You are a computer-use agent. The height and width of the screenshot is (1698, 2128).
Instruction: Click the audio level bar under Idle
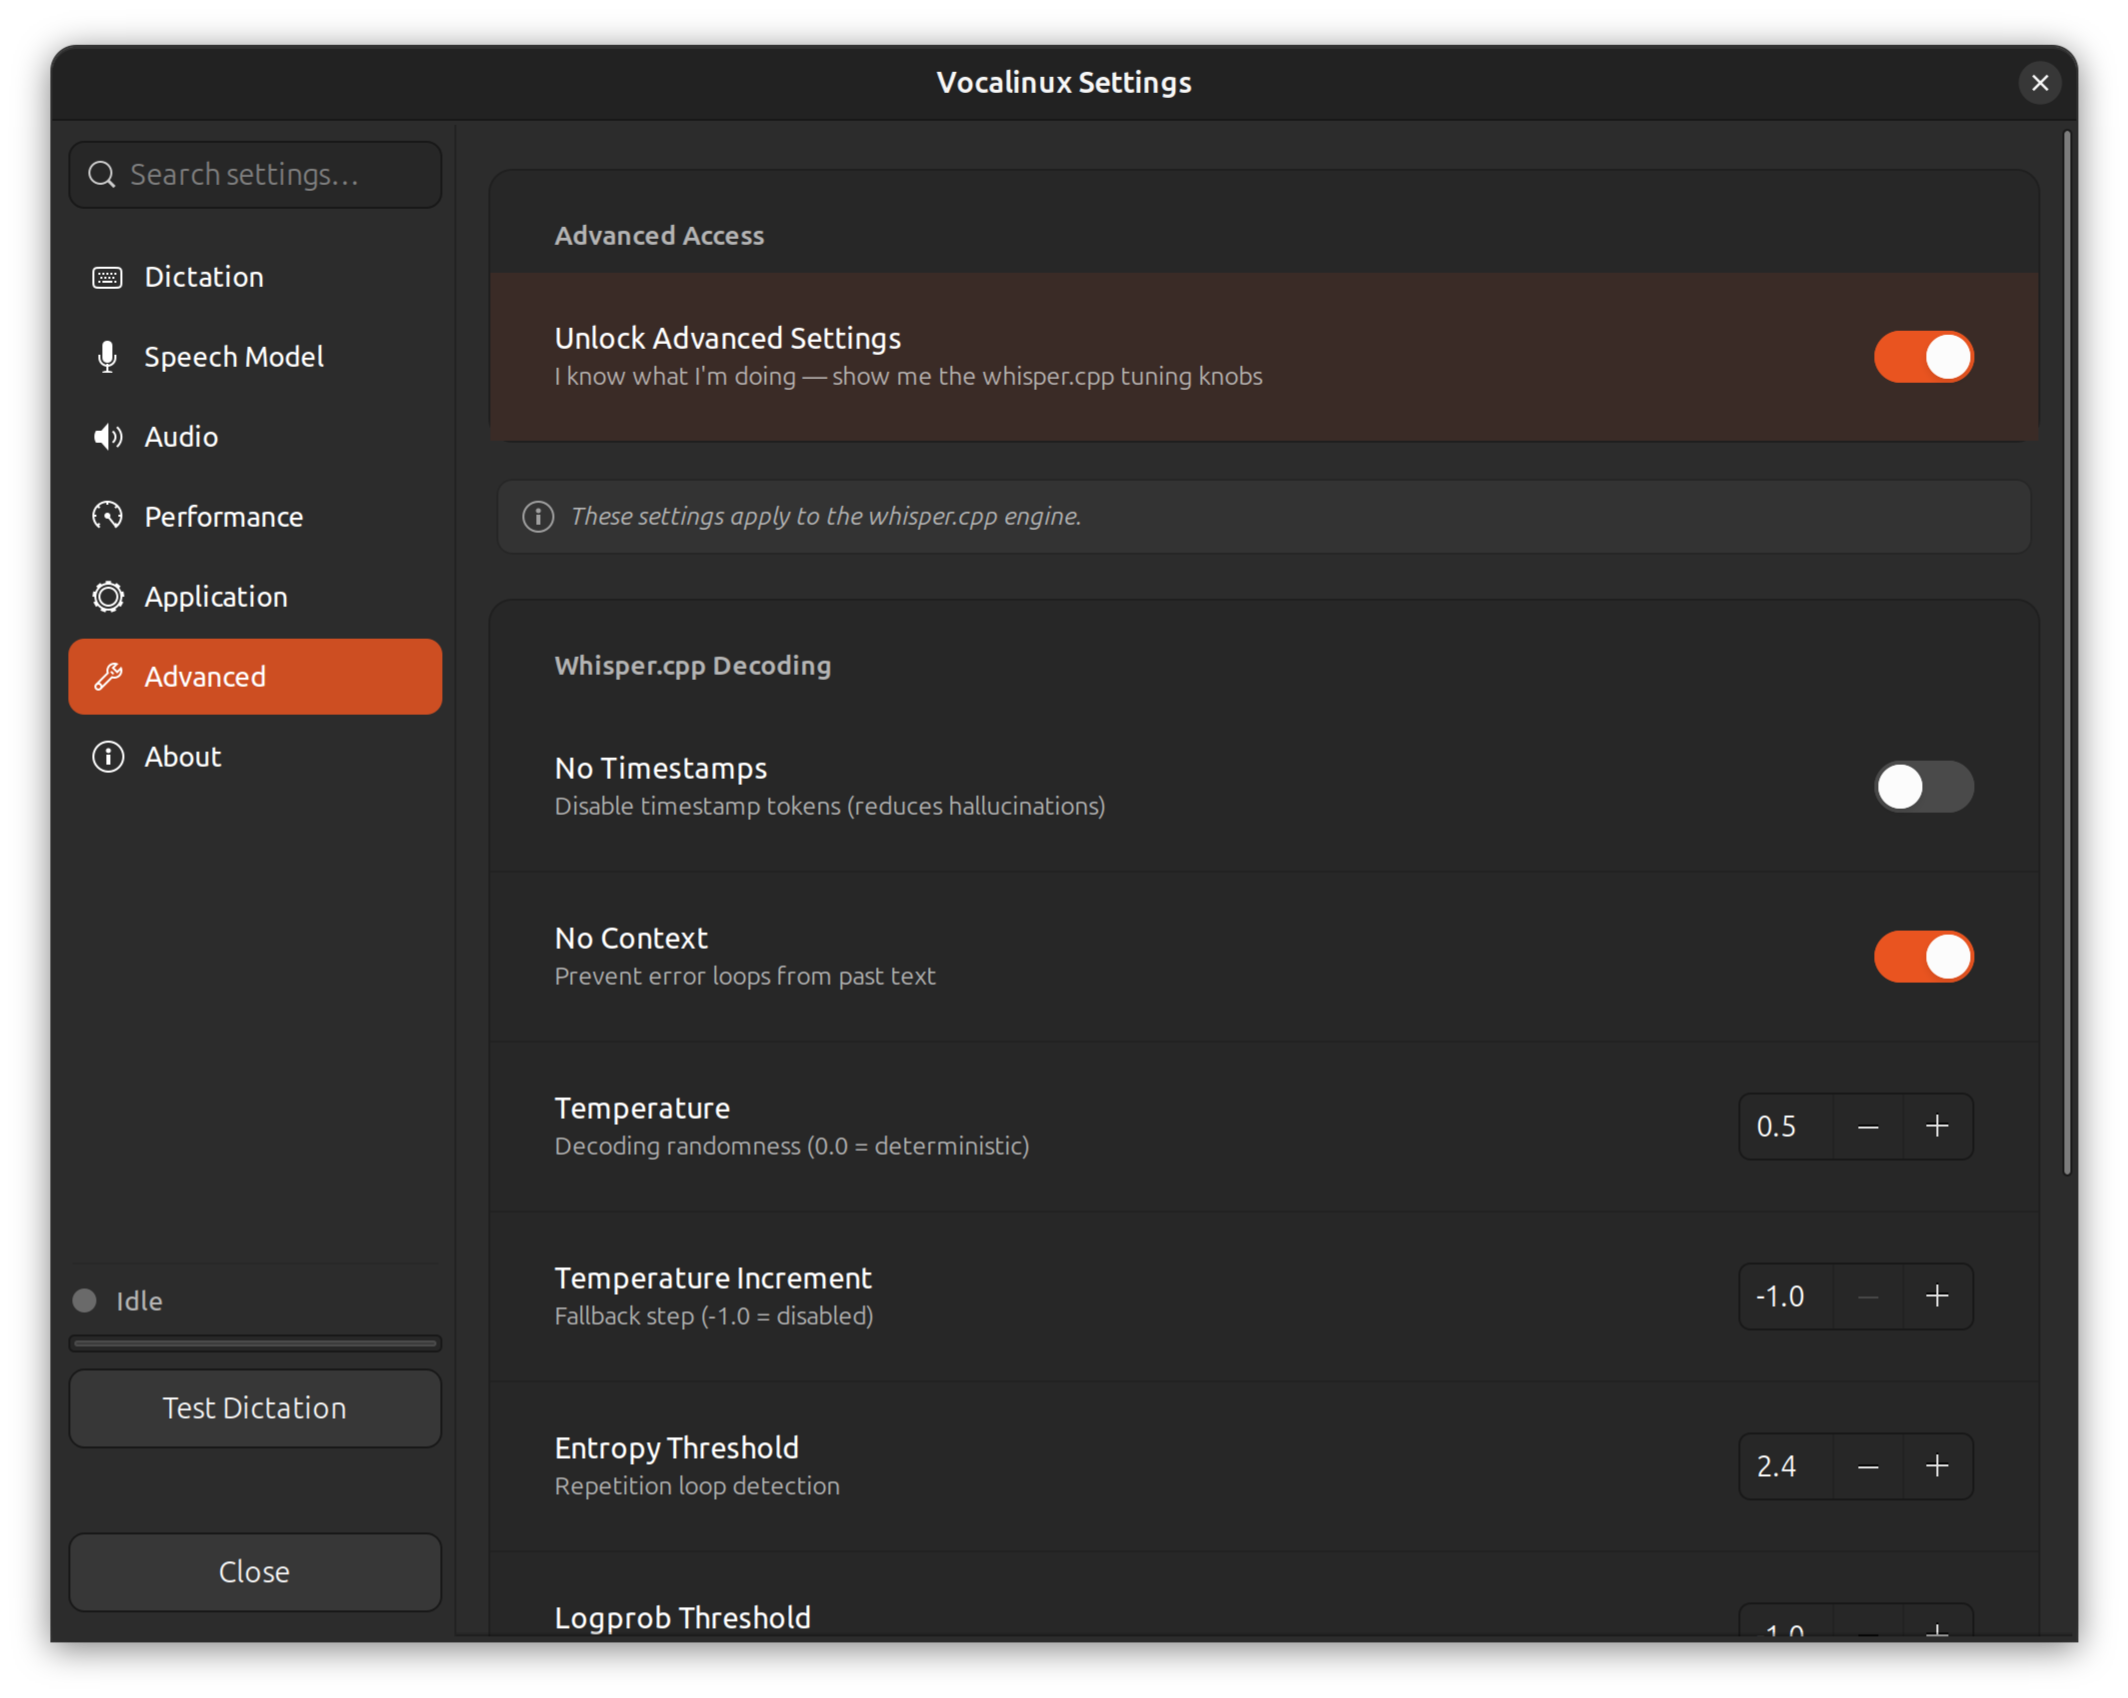click(255, 1344)
